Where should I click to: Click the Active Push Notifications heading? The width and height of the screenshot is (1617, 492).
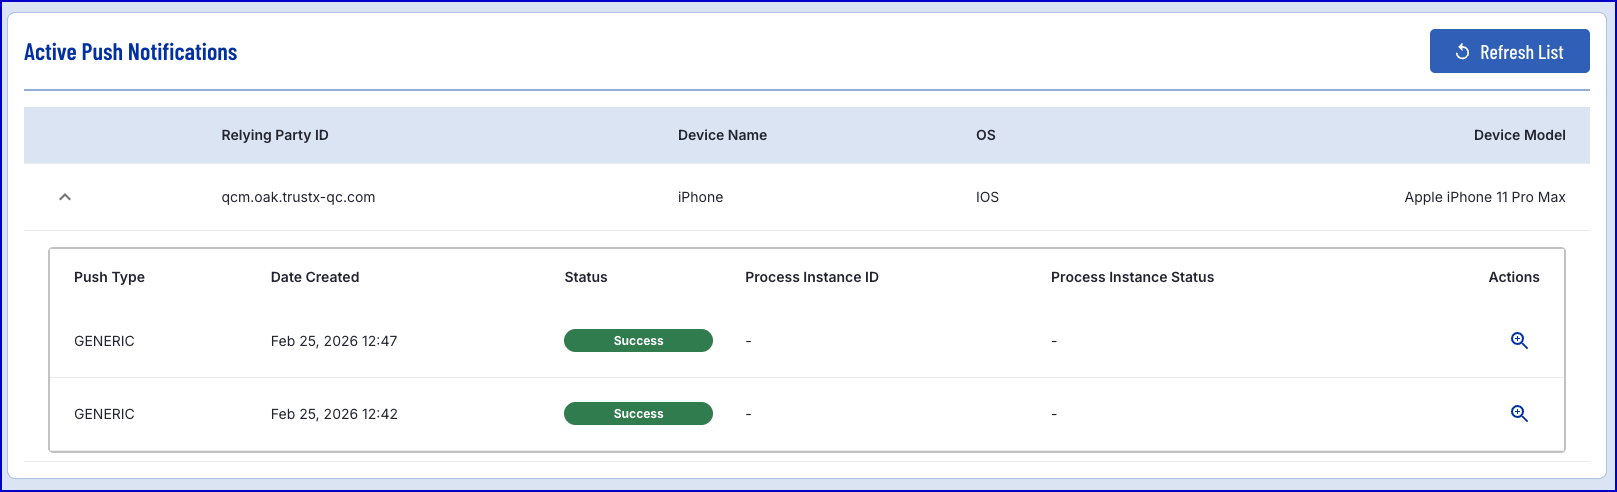pos(131,52)
